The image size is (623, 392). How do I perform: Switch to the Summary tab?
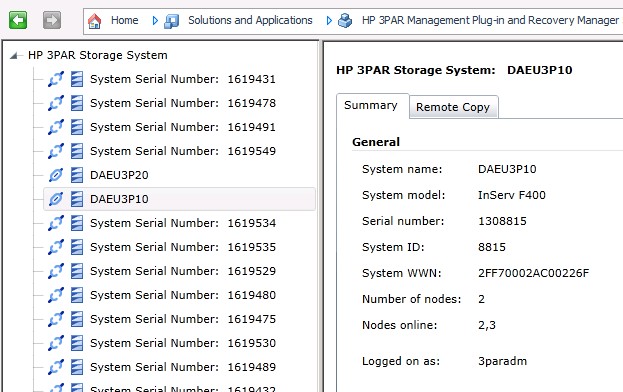(371, 105)
